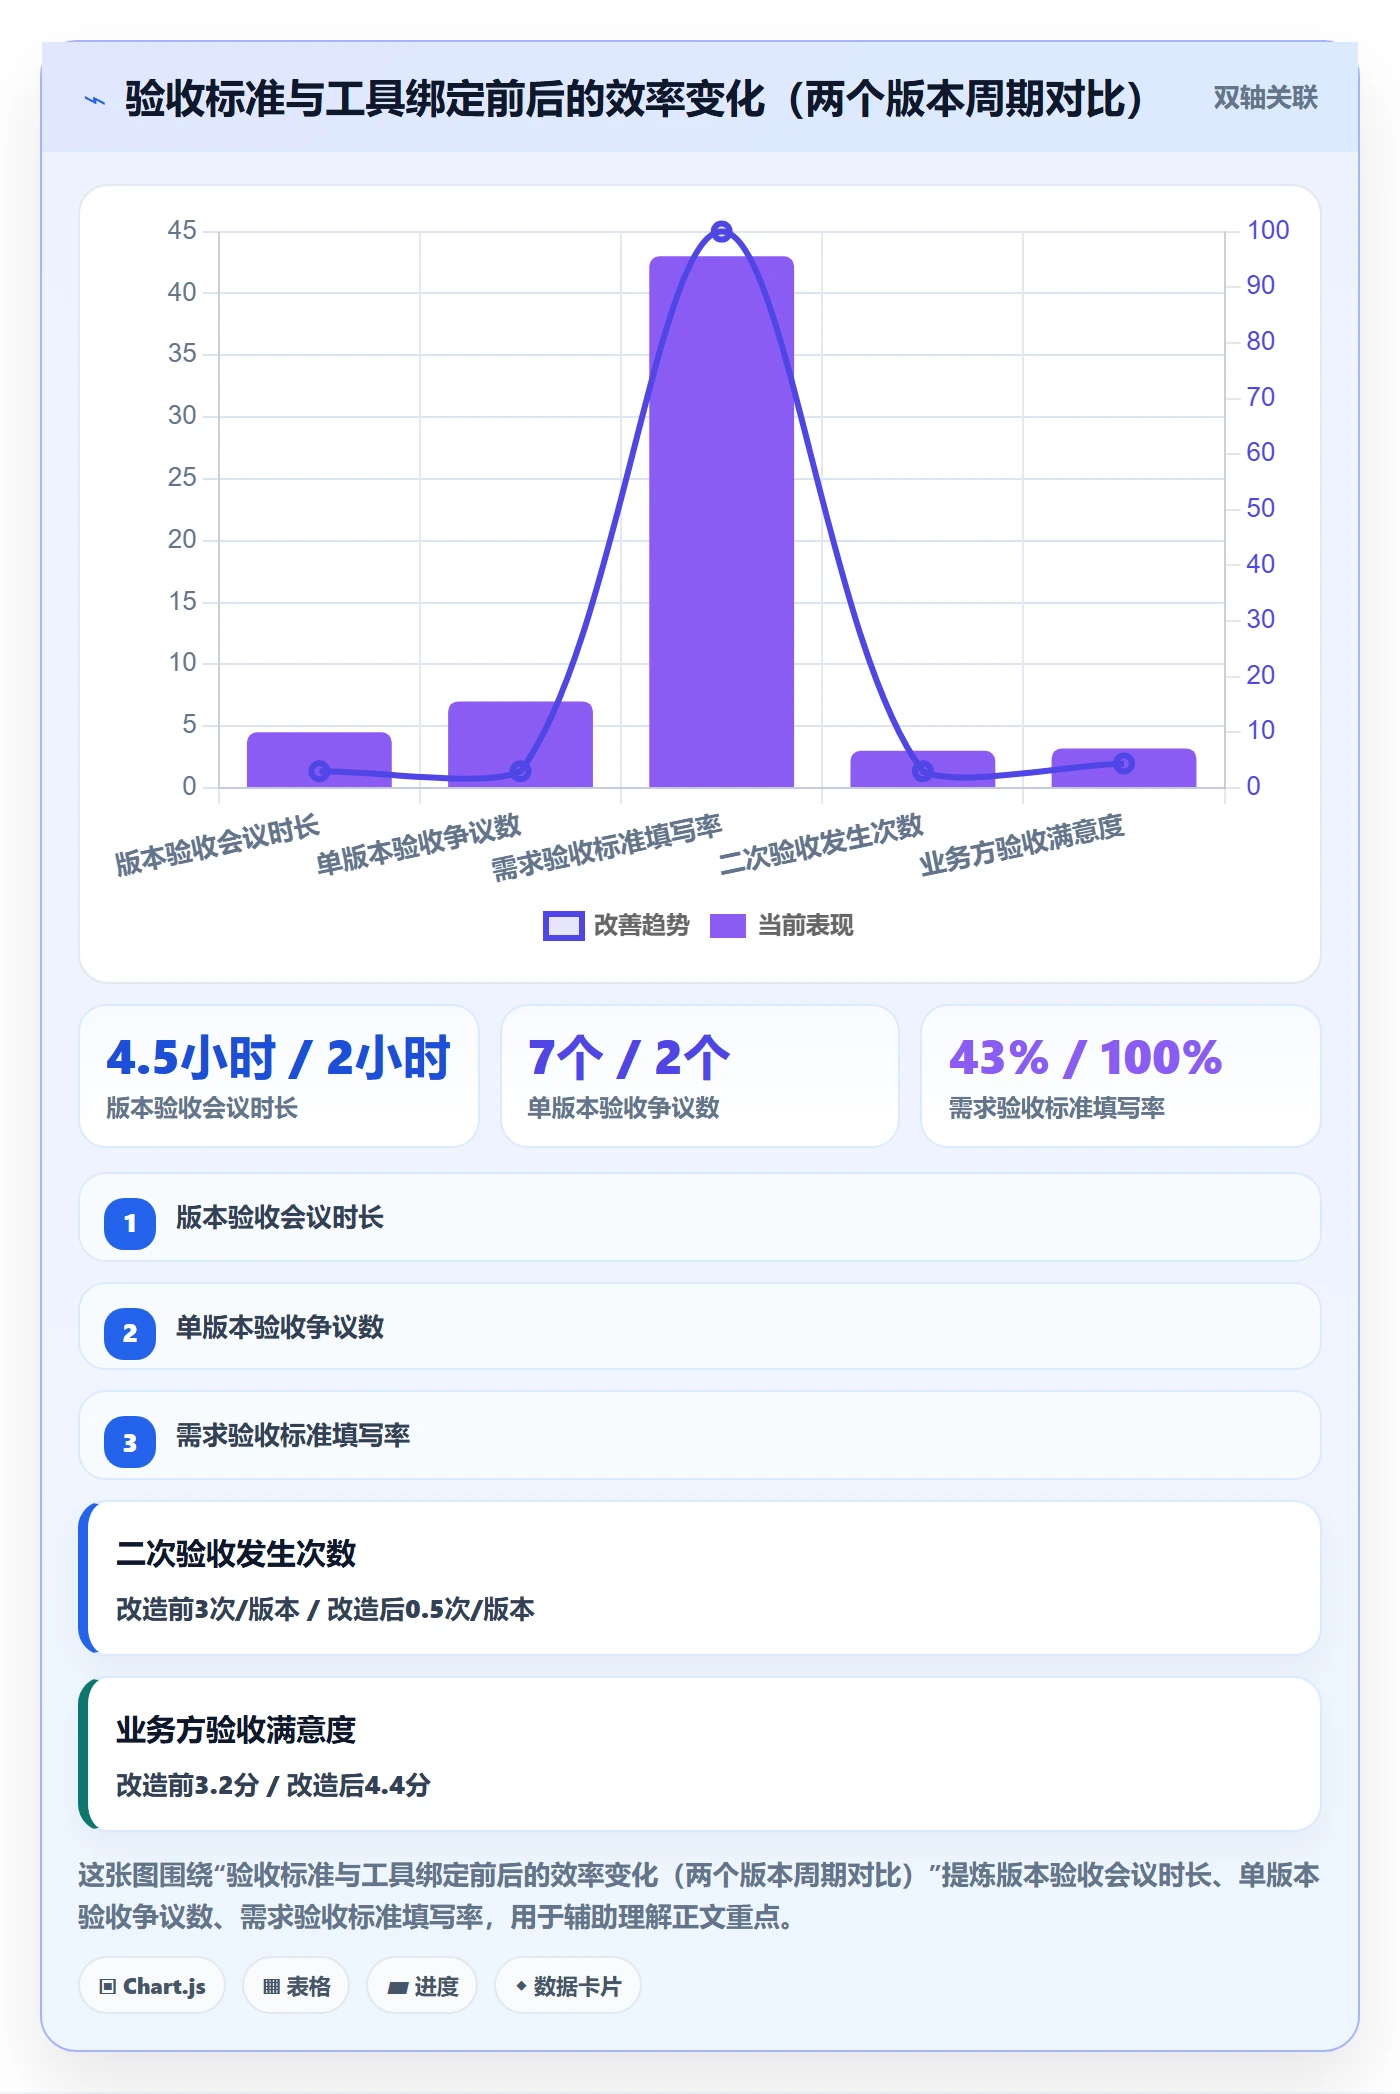Select the Chart.js tag
This screenshot has width=1400, height=2094.
[x=152, y=1986]
